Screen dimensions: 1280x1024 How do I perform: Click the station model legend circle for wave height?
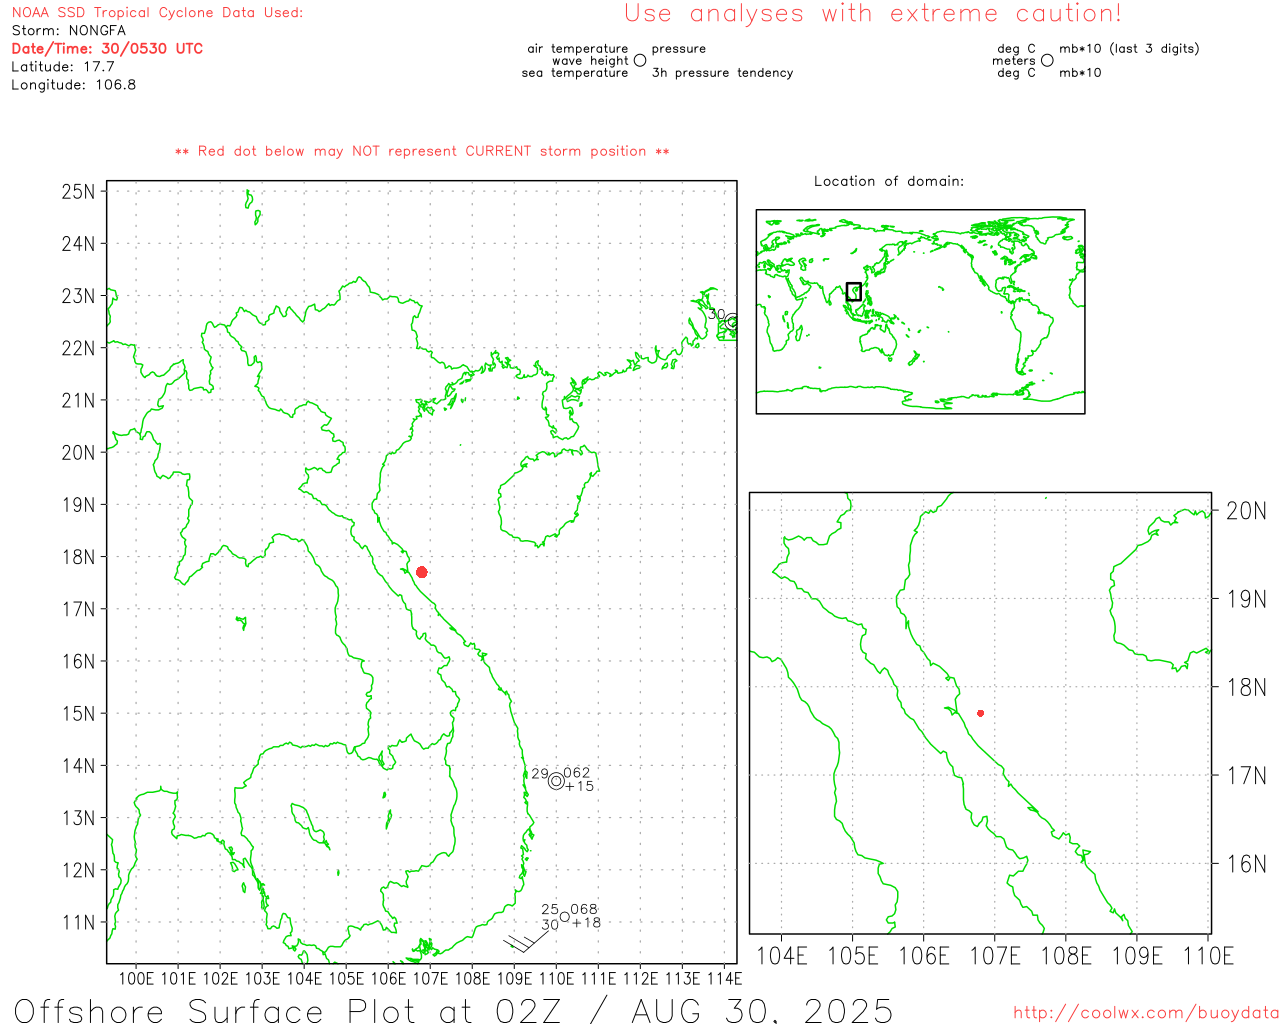click(640, 61)
